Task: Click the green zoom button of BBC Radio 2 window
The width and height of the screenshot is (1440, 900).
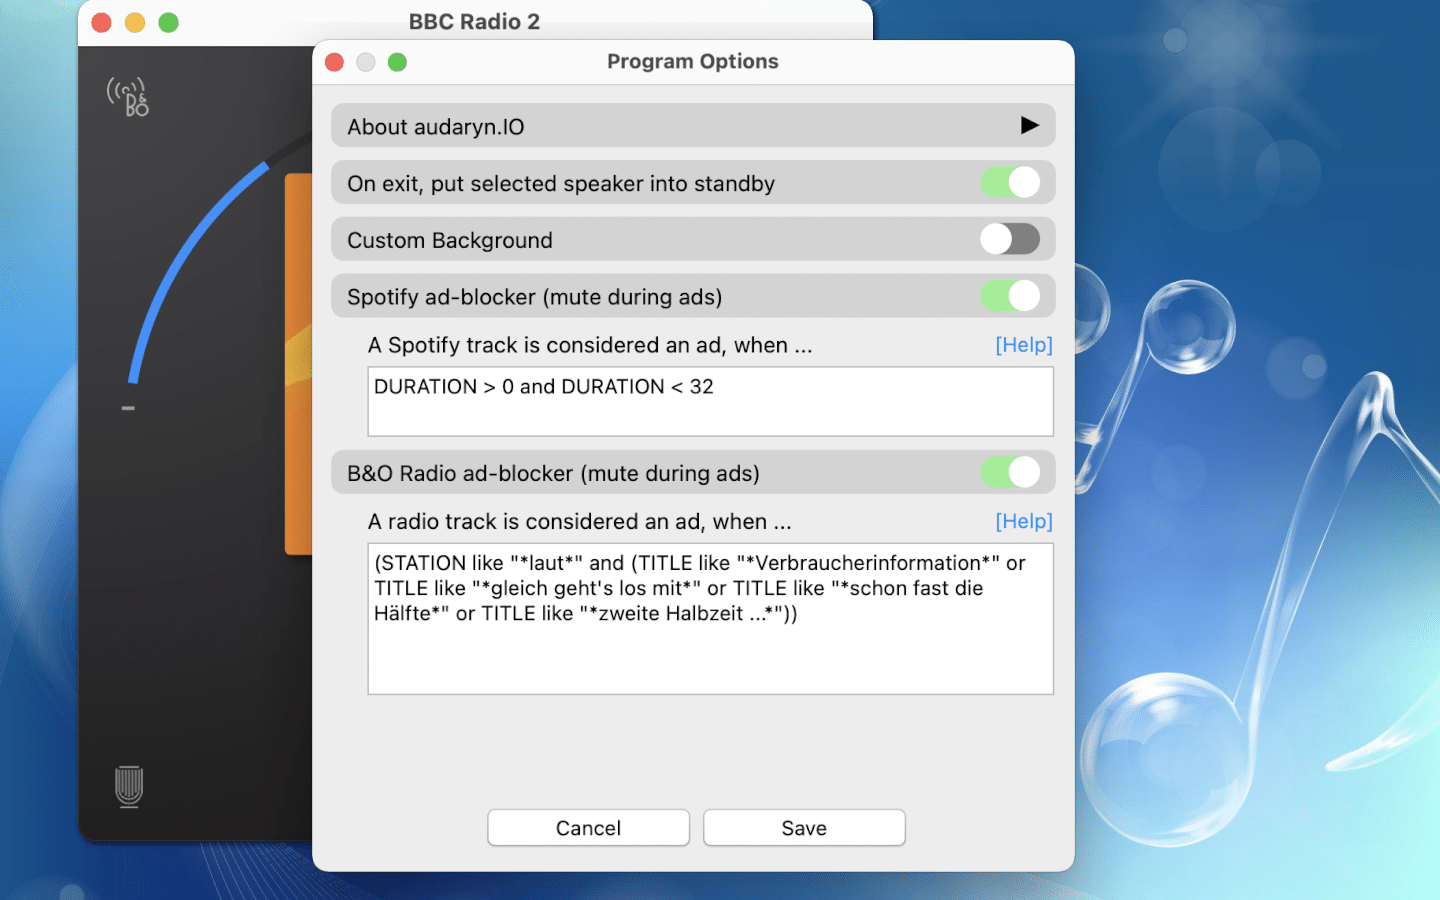Action: pos(168,22)
